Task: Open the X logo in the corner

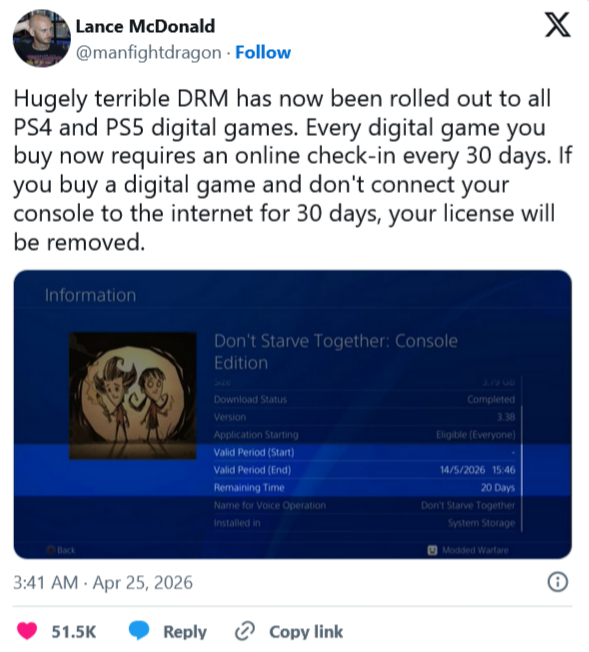Action: click(x=558, y=25)
